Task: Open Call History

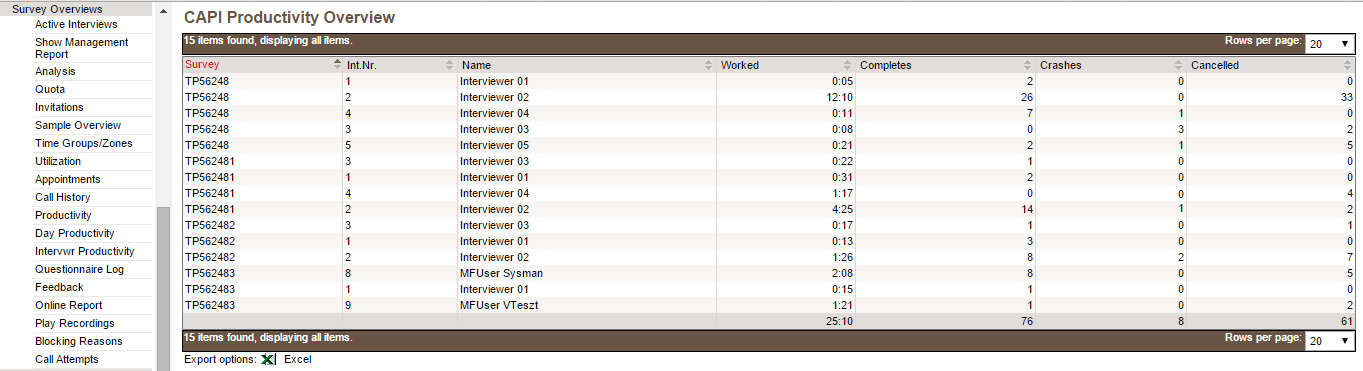Action: (62, 197)
